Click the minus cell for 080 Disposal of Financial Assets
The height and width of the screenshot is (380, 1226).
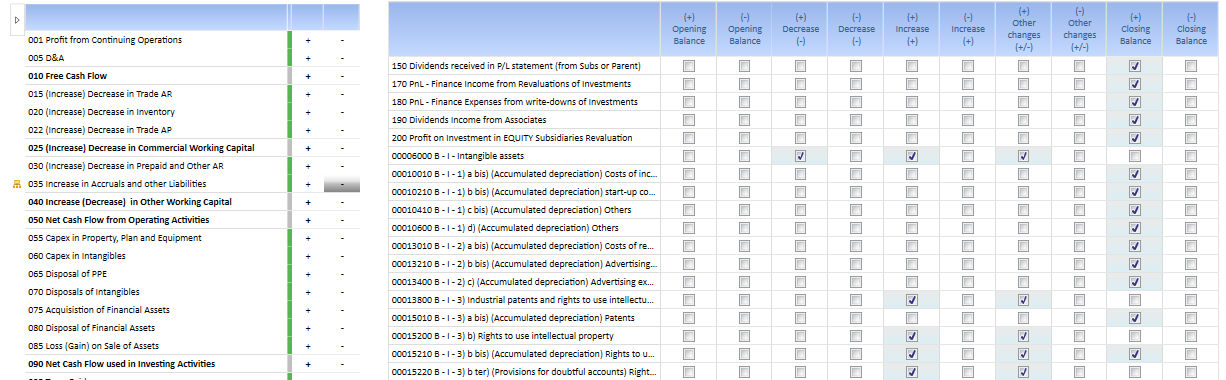342,328
